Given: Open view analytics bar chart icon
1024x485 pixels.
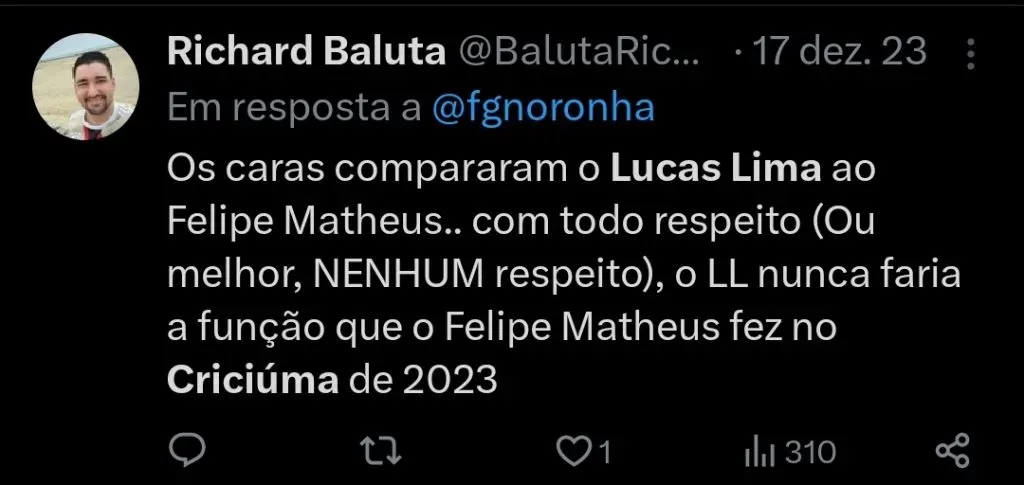Looking at the screenshot, I should pos(759,452).
